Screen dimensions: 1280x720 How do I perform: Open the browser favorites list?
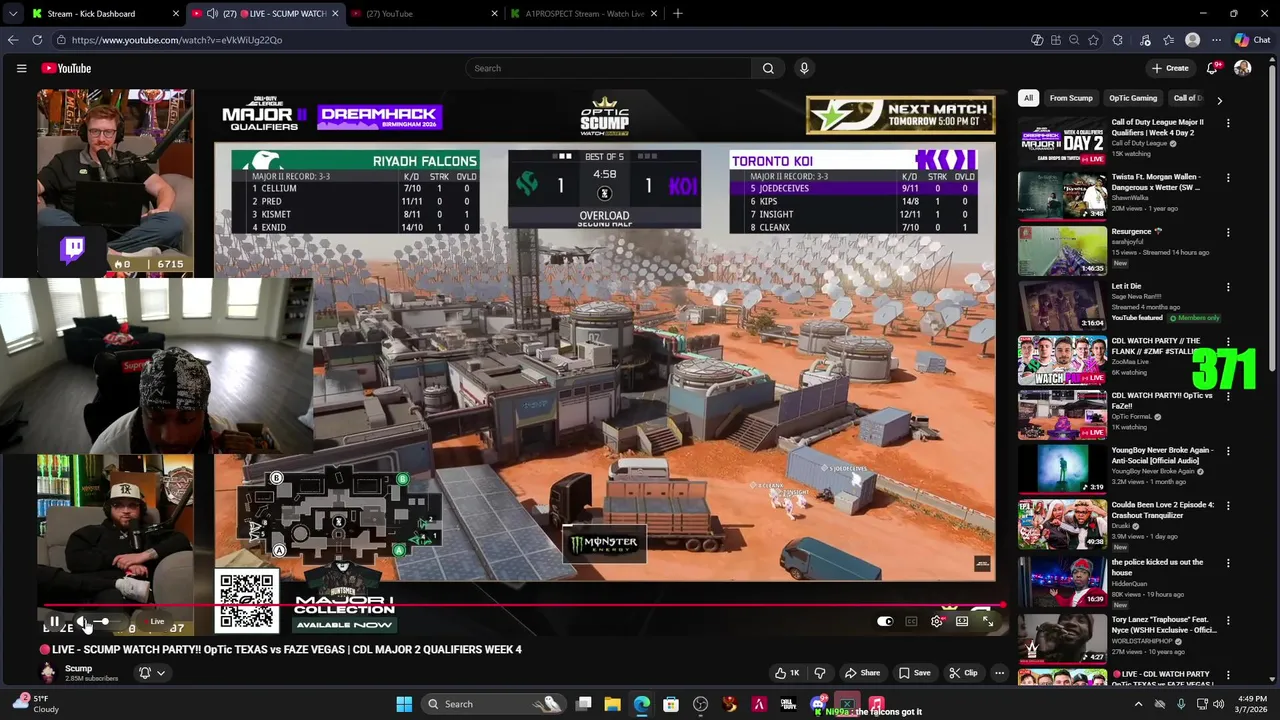coord(1168,40)
